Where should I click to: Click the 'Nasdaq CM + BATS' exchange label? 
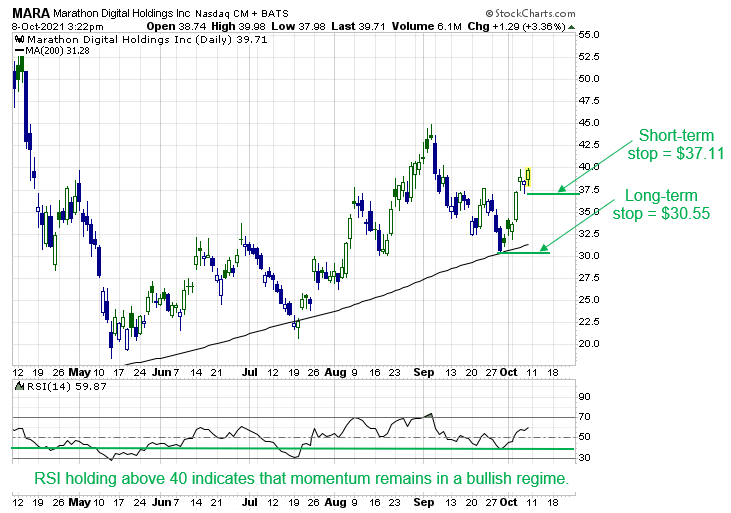click(241, 14)
